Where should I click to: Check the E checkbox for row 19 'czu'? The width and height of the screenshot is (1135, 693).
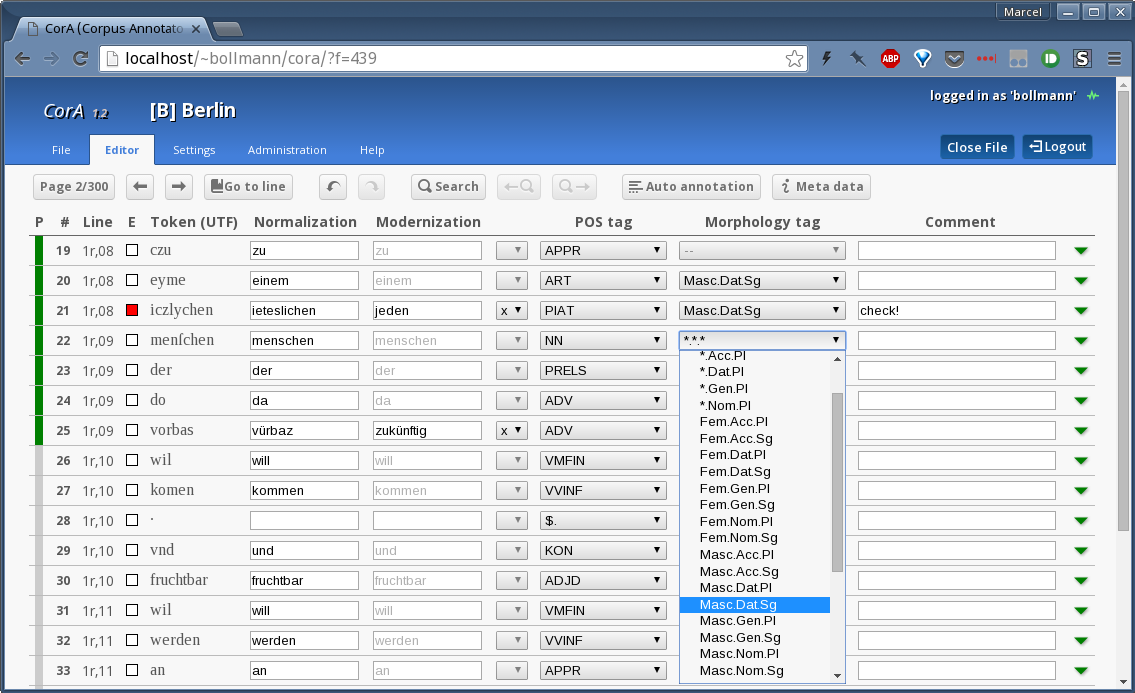(x=131, y=250)
